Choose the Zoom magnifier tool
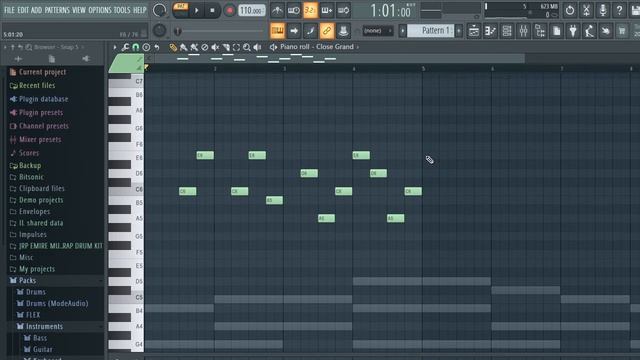Image resolution: width=640 pixels, height=360 pixels. (247, 47)
